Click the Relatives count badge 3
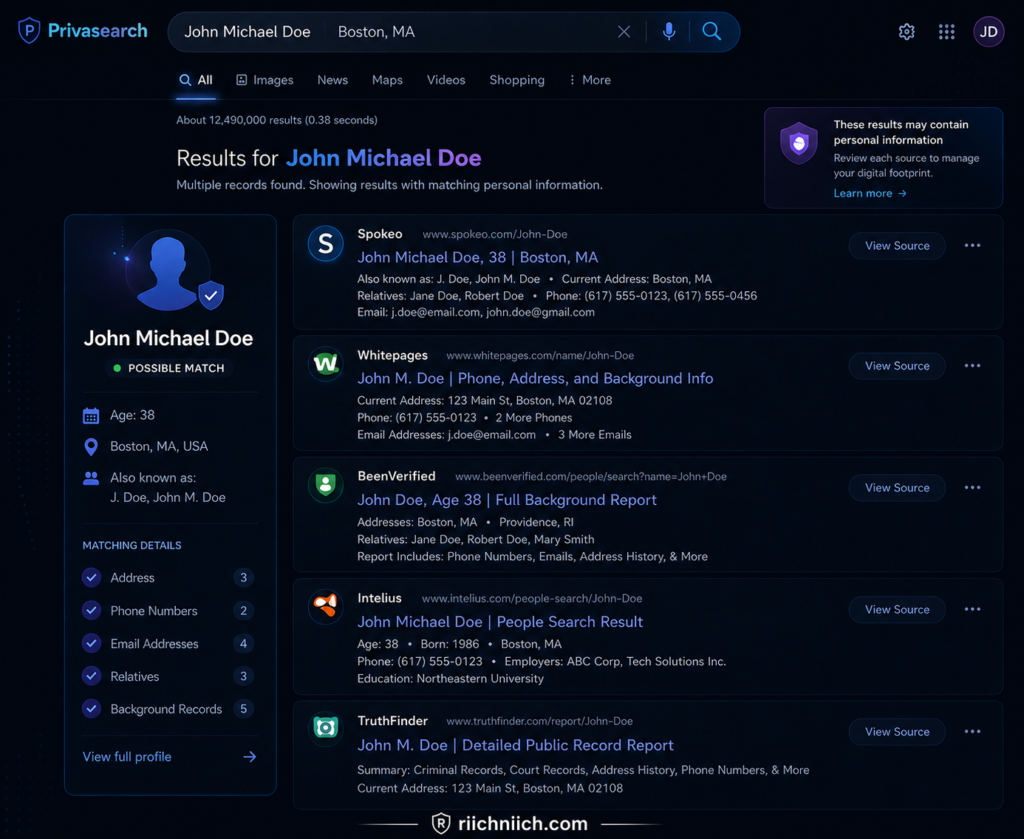The height and width of the screenshot is (839, 1024). pos(244,676)
